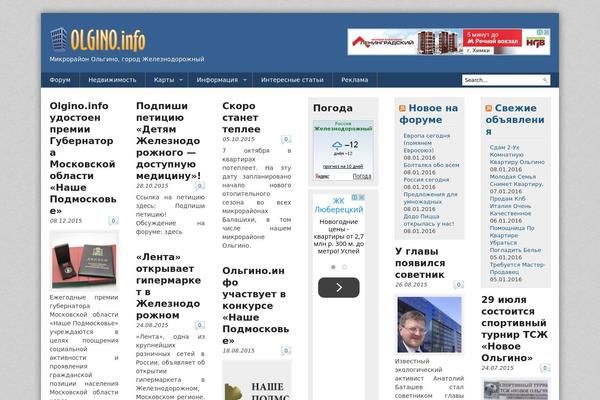Screen dimensions: 600x400
Task: Open the article about Лента гипермаркет
Action: tap(168, 286)
